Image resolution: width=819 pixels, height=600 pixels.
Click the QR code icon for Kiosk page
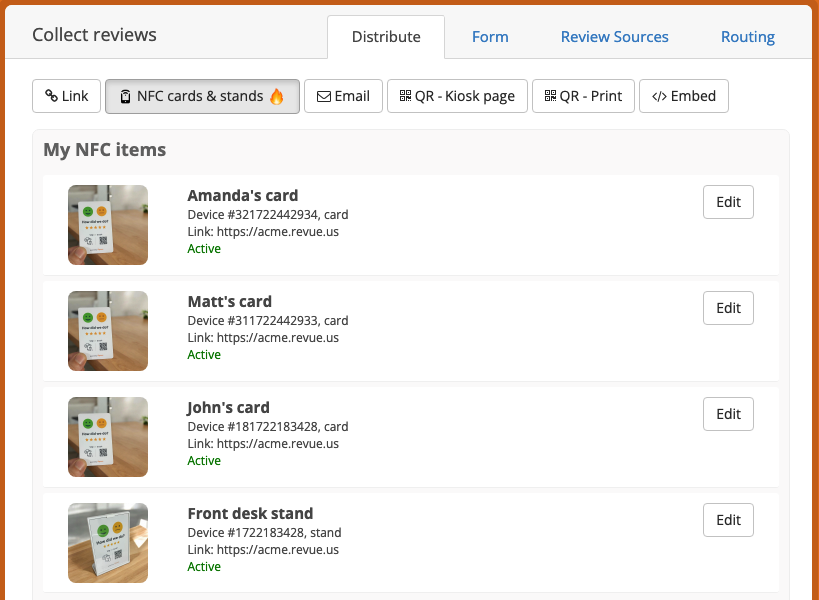(x=405, y=96)
